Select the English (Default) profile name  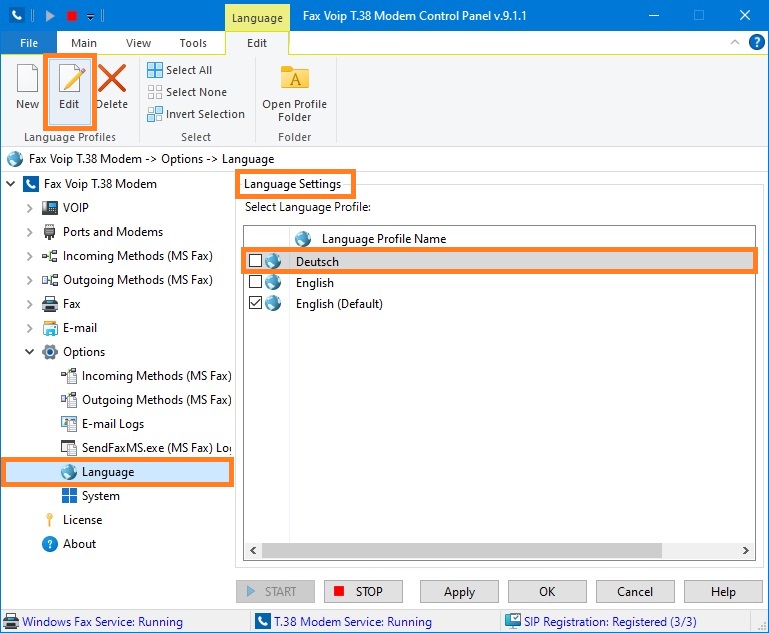[x=339, y=304]
